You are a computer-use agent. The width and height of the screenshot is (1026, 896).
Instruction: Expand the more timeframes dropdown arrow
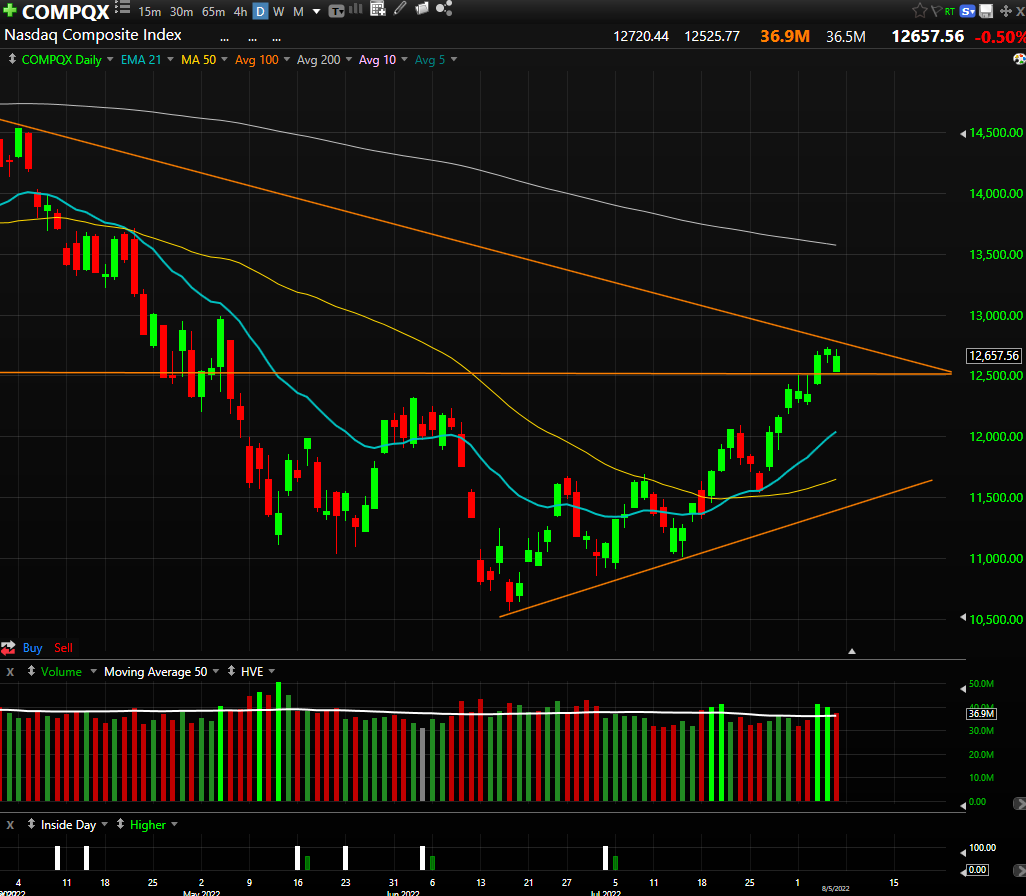pyautogui.click(x=317, y=12)
